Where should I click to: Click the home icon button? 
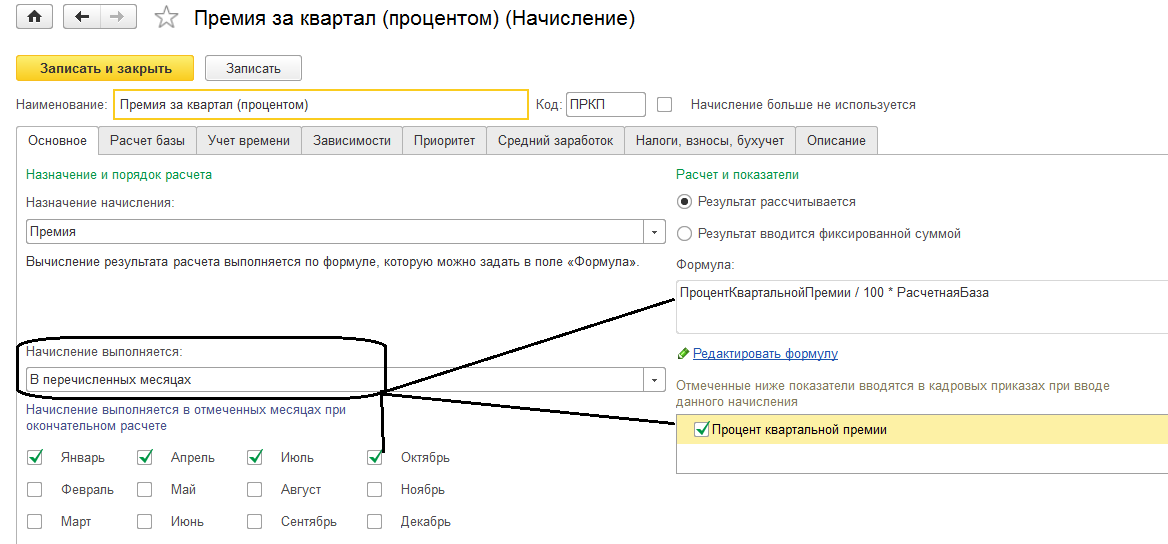point(33,18)
